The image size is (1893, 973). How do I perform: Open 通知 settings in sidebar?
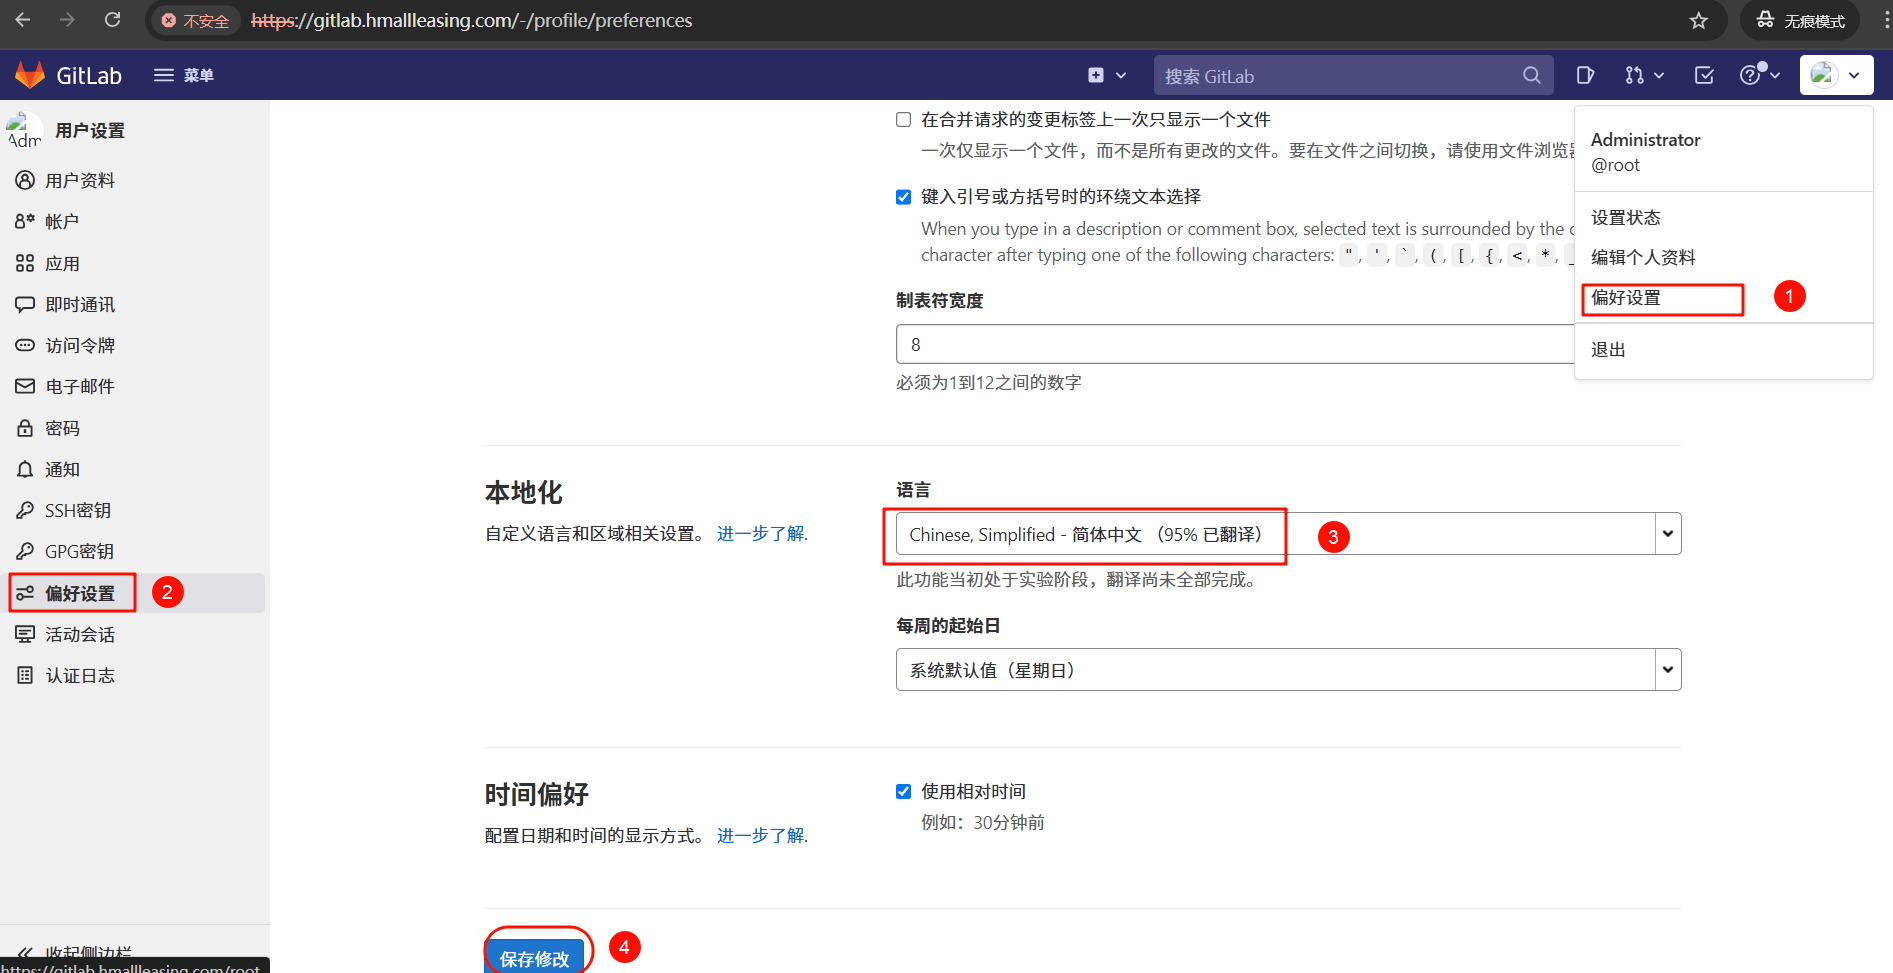click(x=62, y=468)
